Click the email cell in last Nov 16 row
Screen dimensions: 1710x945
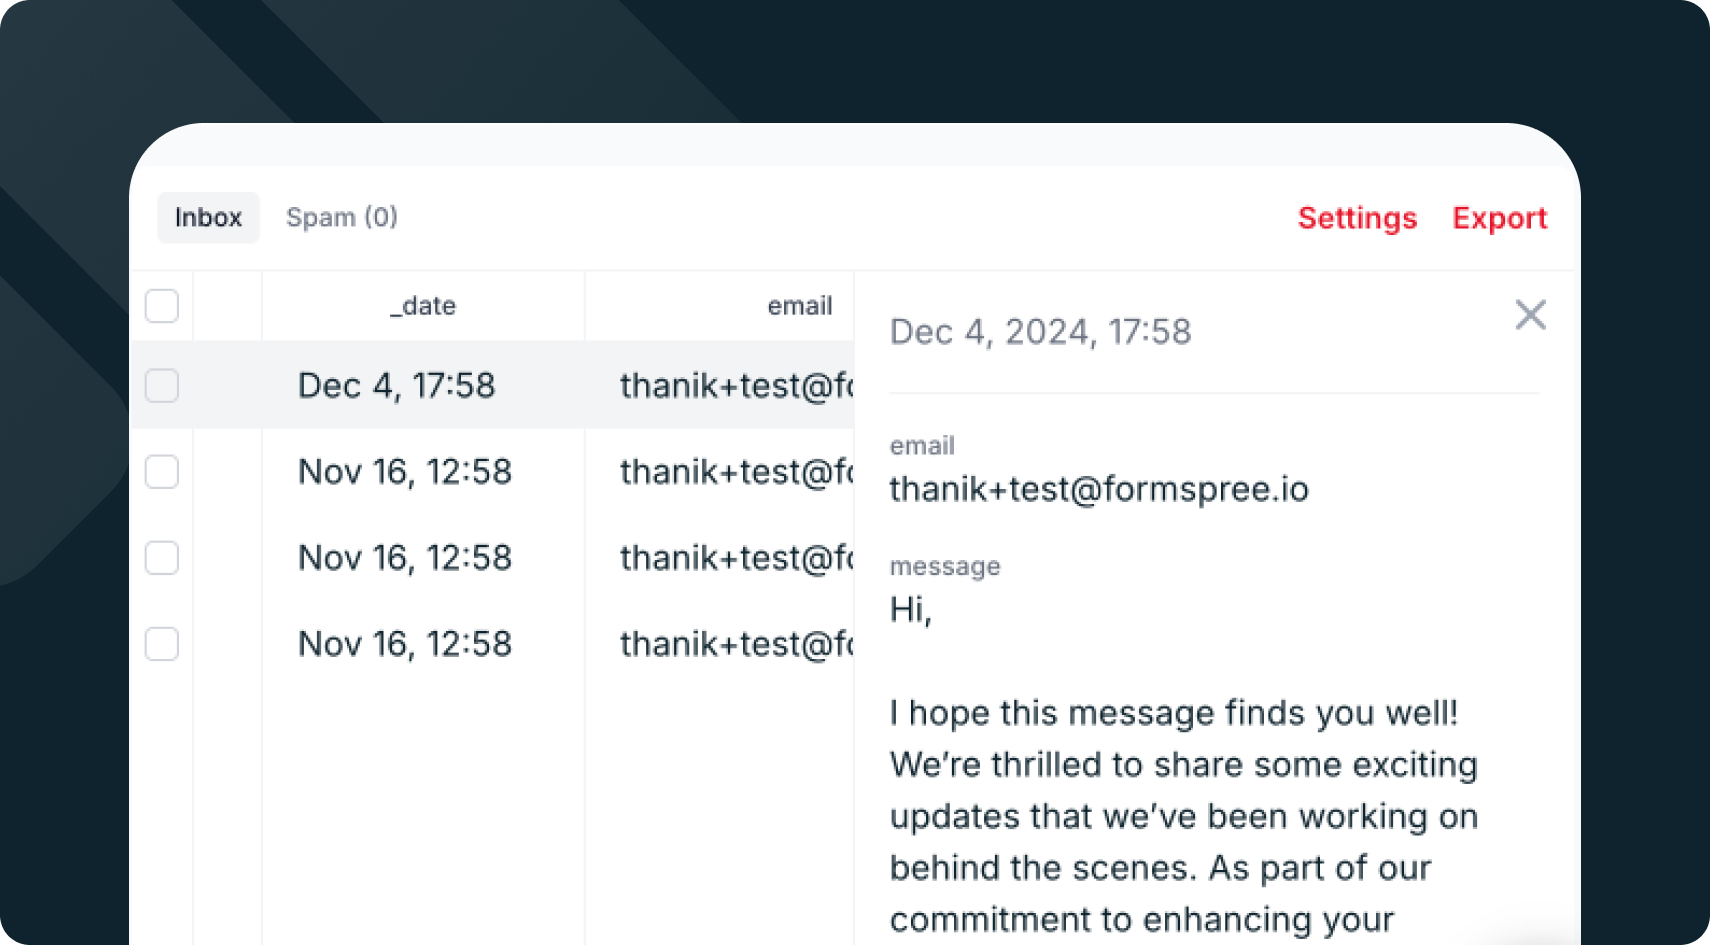coord(735,644)
